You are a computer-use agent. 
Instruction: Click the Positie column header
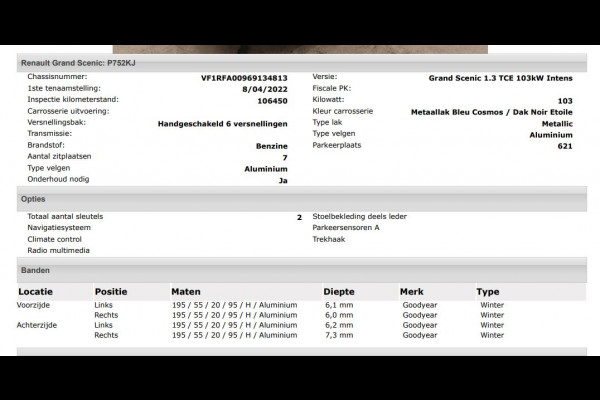point(111,292)
